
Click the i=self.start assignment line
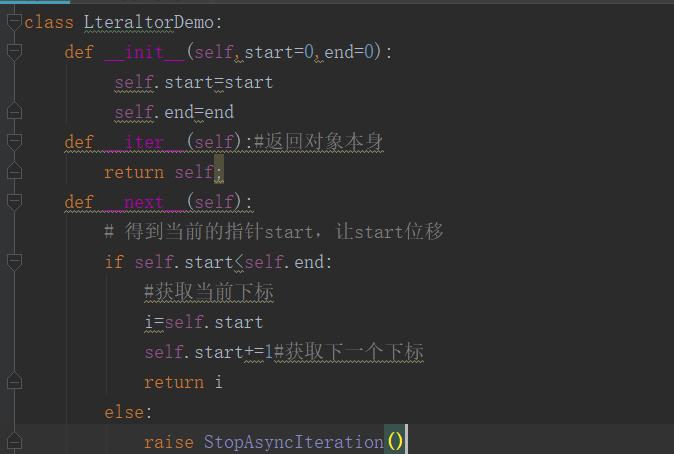(203, 322)
